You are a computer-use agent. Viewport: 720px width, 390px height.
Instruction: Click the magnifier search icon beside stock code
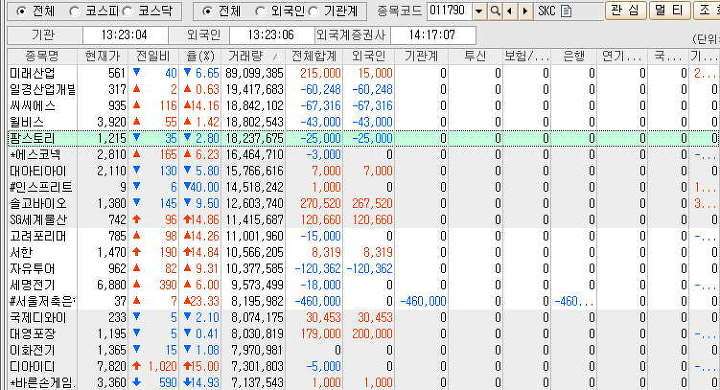point(495,11)
